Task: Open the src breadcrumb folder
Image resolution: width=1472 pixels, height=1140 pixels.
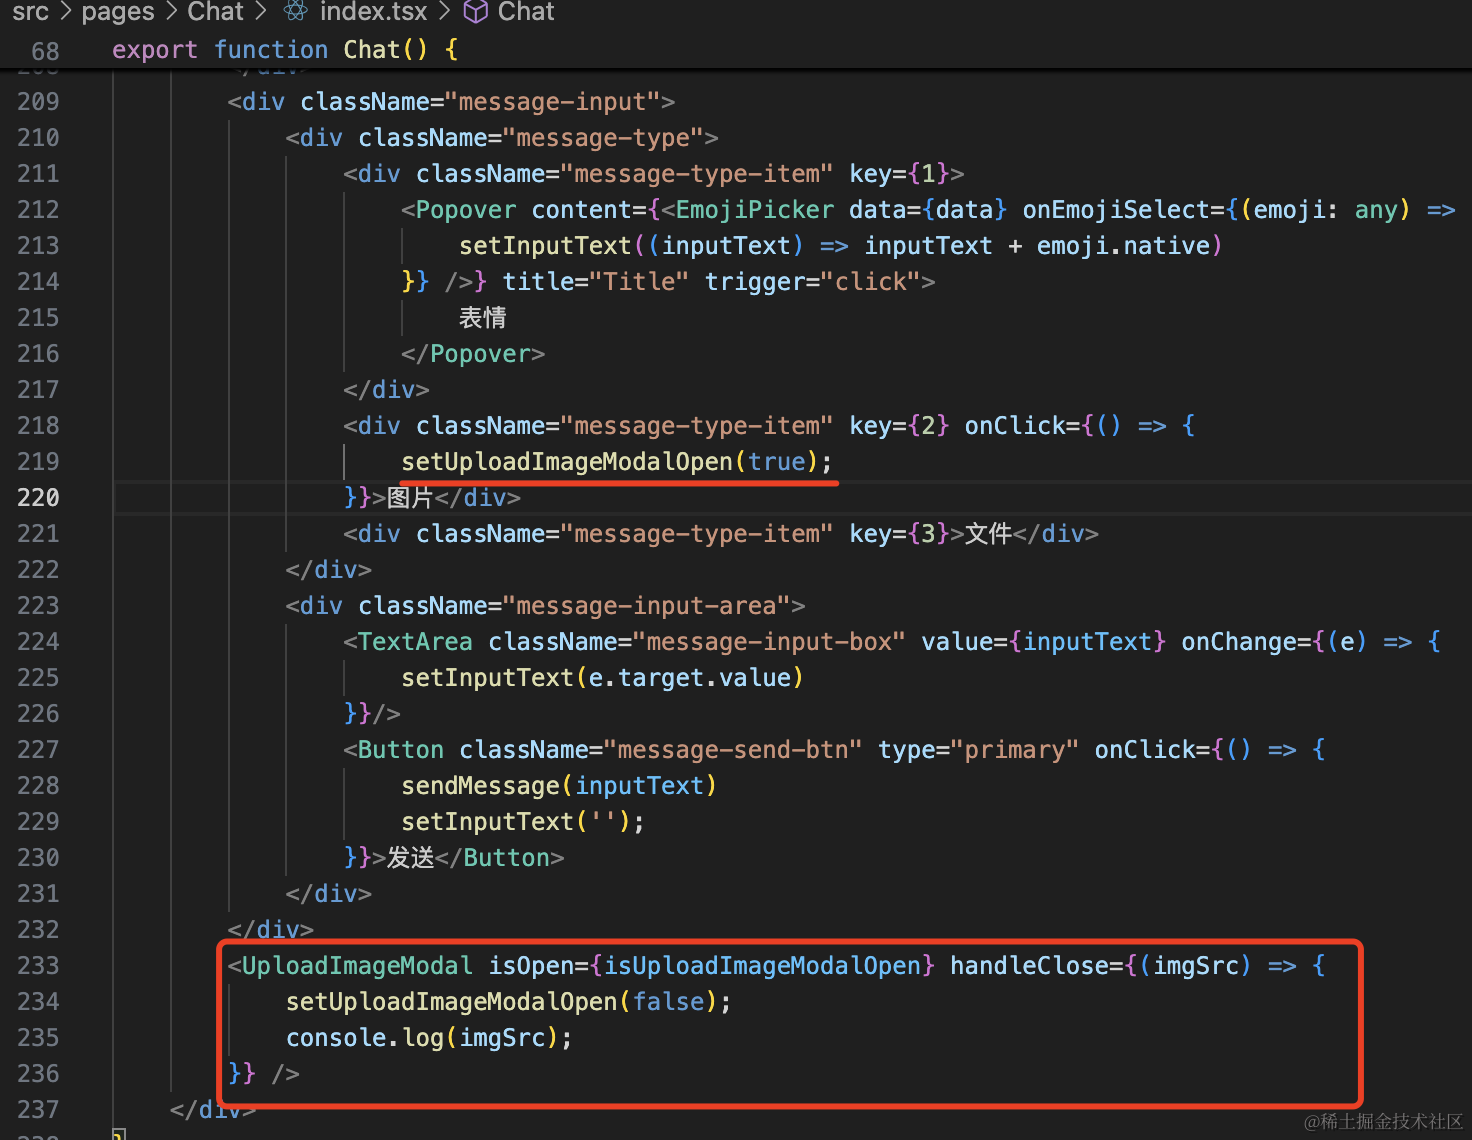Action: point(30,11)
